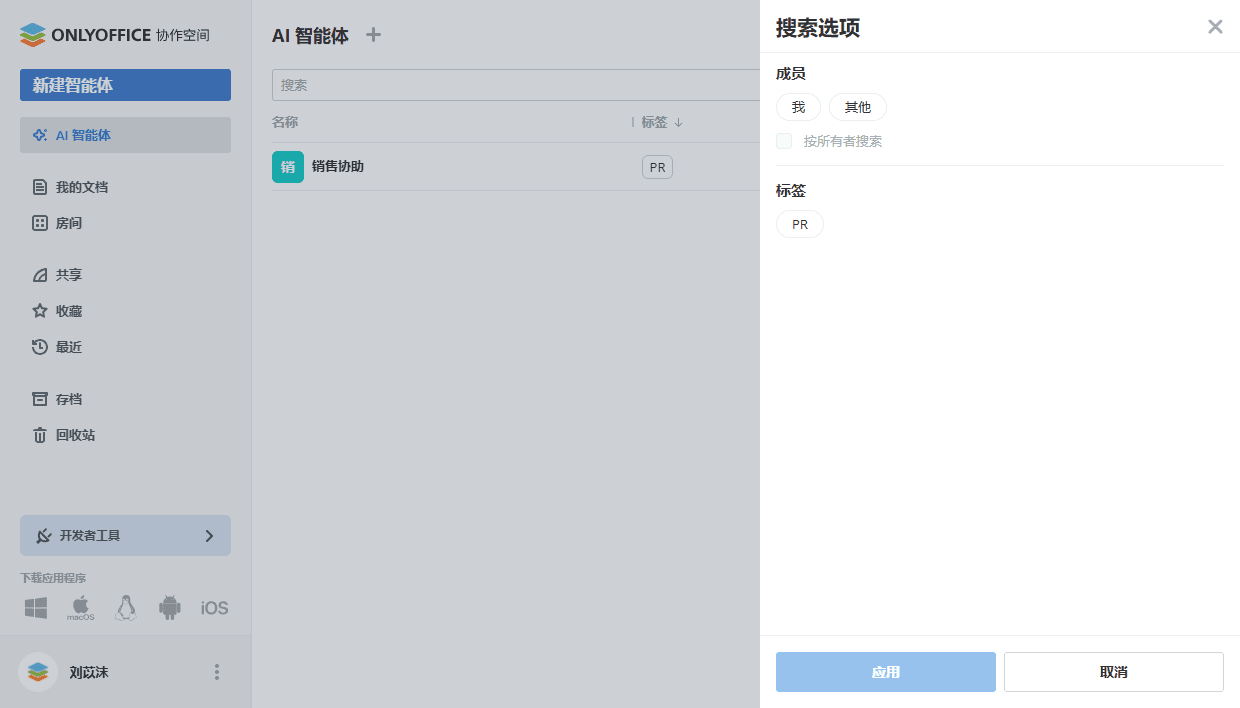This screenshot has height=708, width=1240.
Task: Click the Windows app download icon
Action: 36,607
